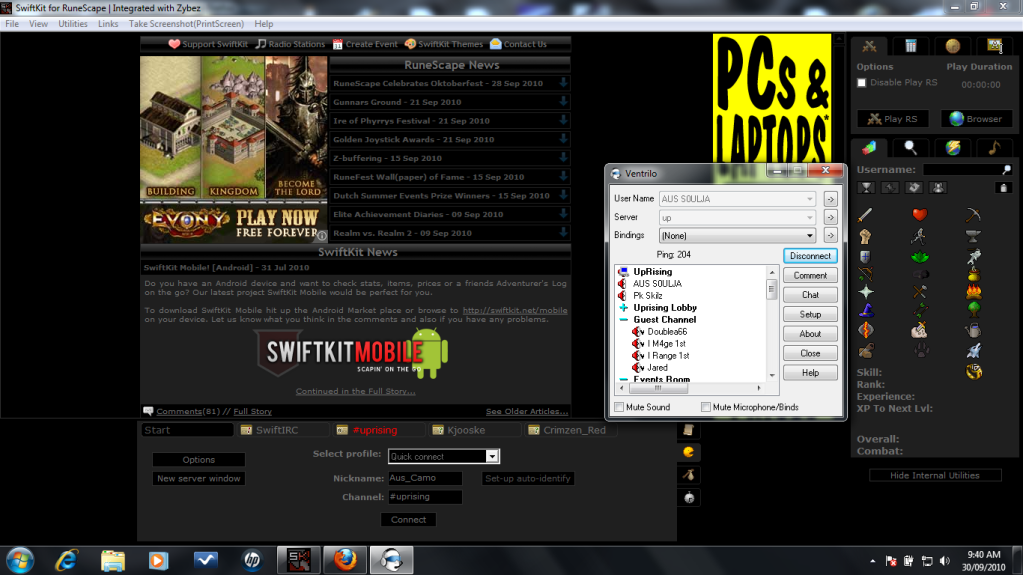This screenshot has height=575, width=1023.
Task: Click the calculator icon tab at top
Action: (x=910, y=46)
